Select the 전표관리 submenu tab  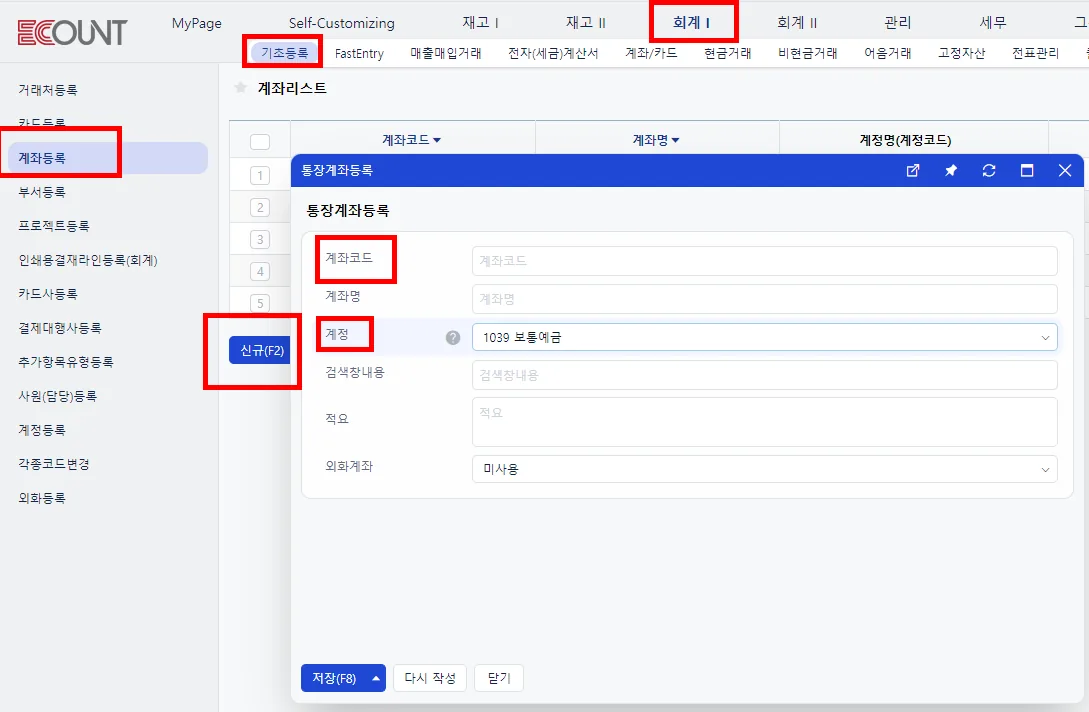point(1036,53)
